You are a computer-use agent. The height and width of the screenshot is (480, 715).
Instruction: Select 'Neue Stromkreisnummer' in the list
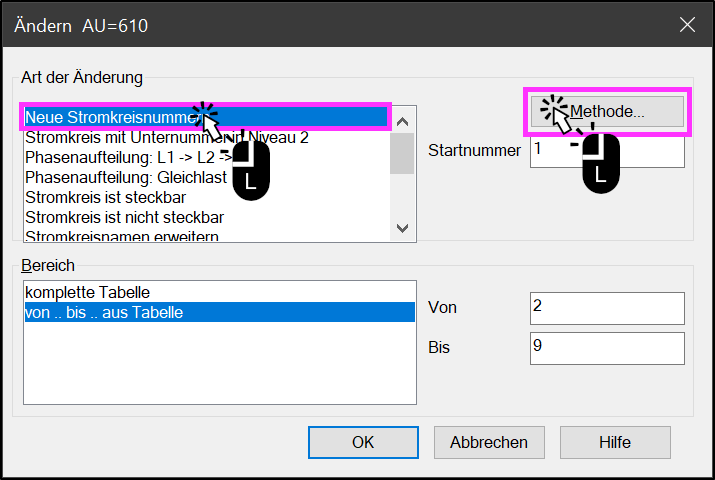pos(110,118)
